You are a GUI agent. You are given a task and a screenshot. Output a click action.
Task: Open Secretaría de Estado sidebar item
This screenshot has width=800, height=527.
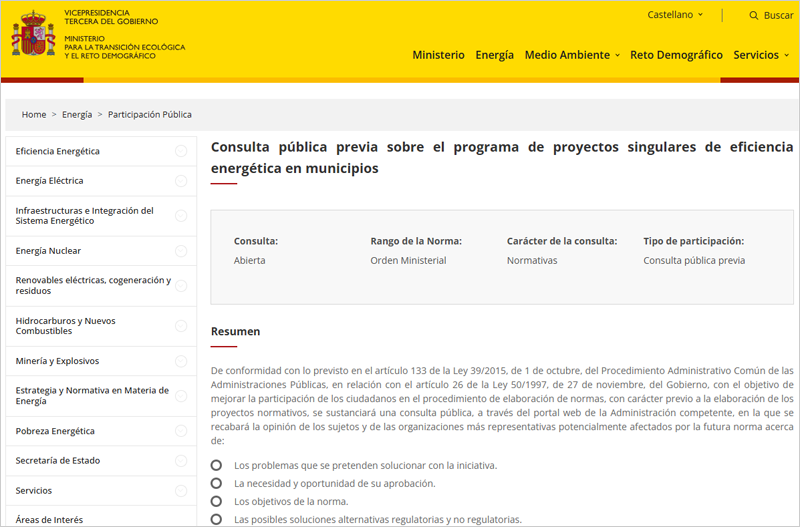58,460
